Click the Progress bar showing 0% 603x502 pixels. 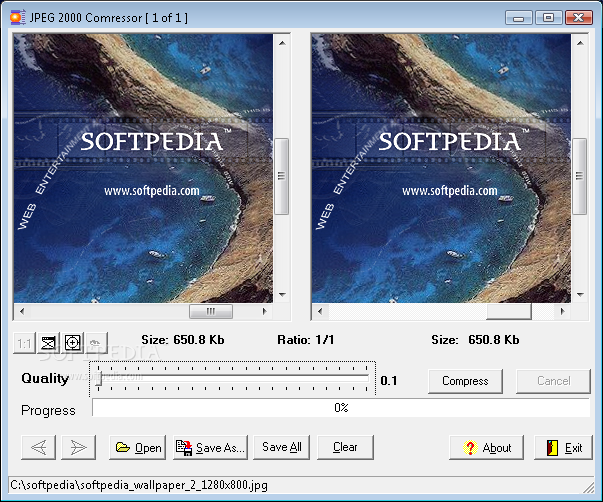pyautogui.click(x=341, y=408)
